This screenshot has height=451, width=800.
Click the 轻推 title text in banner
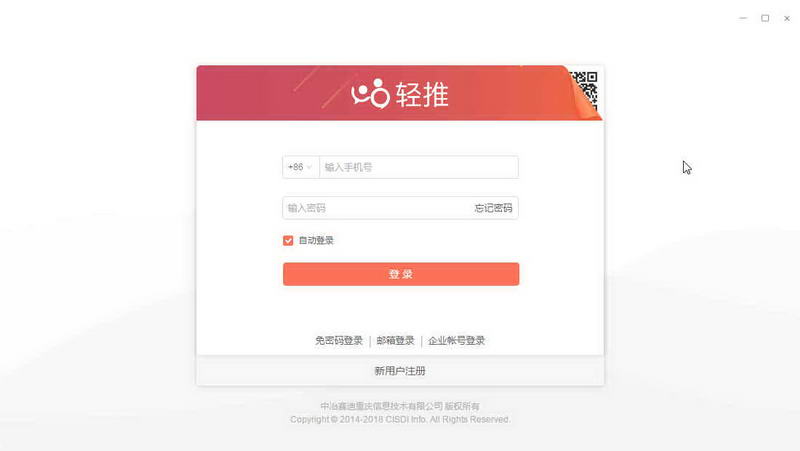pos(422,94)
